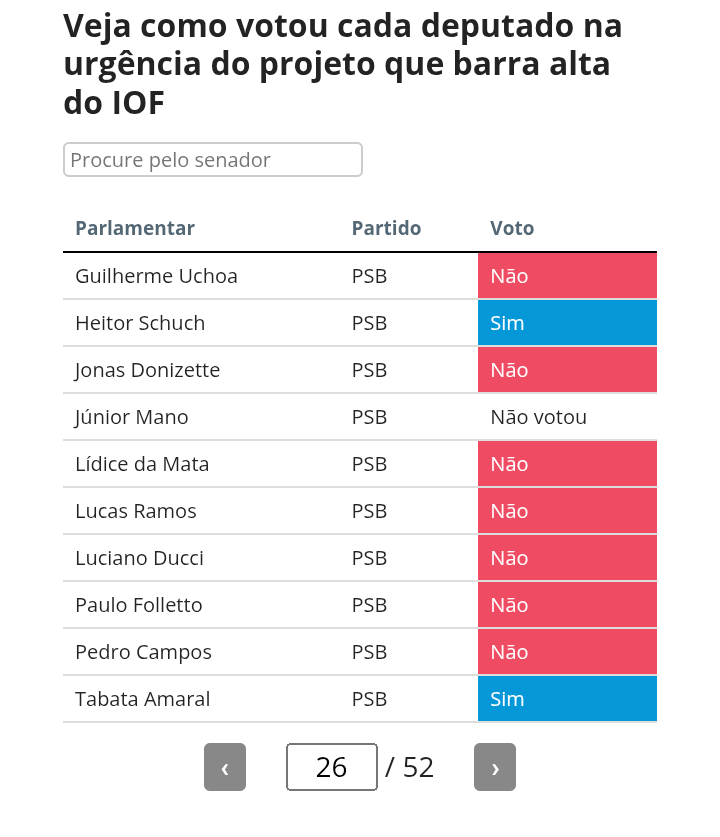Click the Luciano Ducci name
This screenshot has width=720, height=837.
coord(137,558)
